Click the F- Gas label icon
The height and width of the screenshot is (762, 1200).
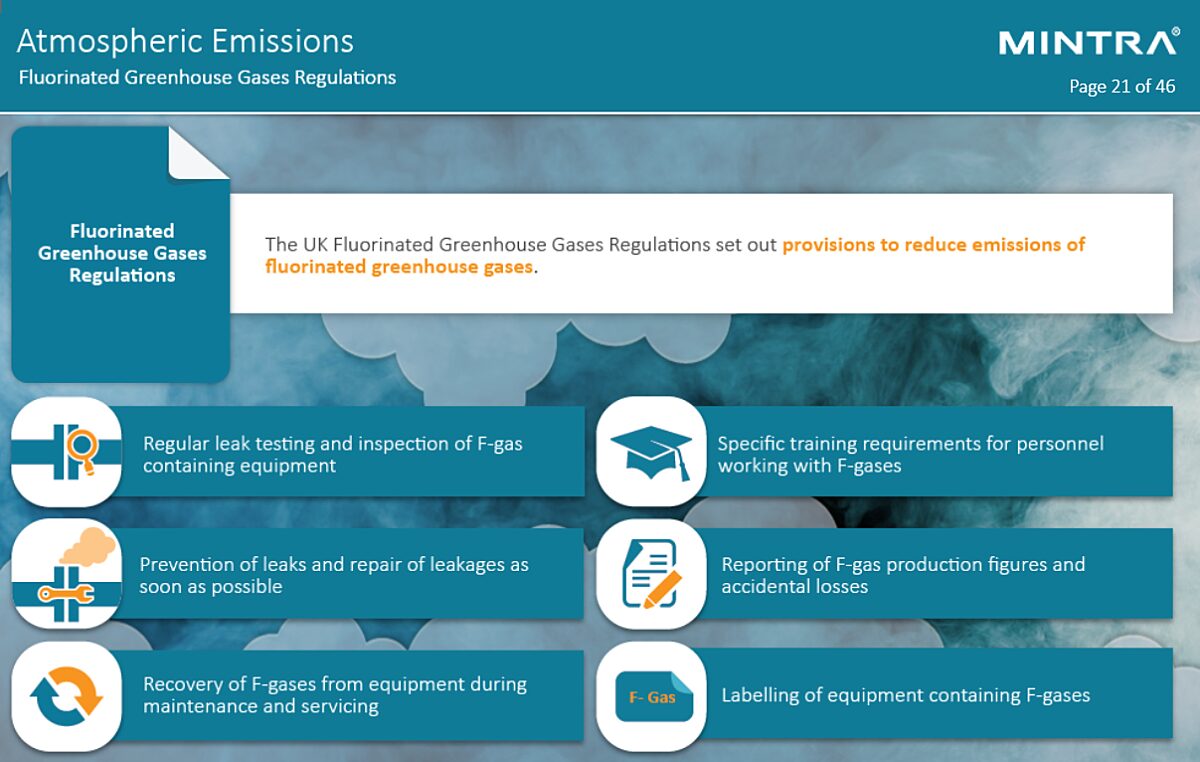651,696
